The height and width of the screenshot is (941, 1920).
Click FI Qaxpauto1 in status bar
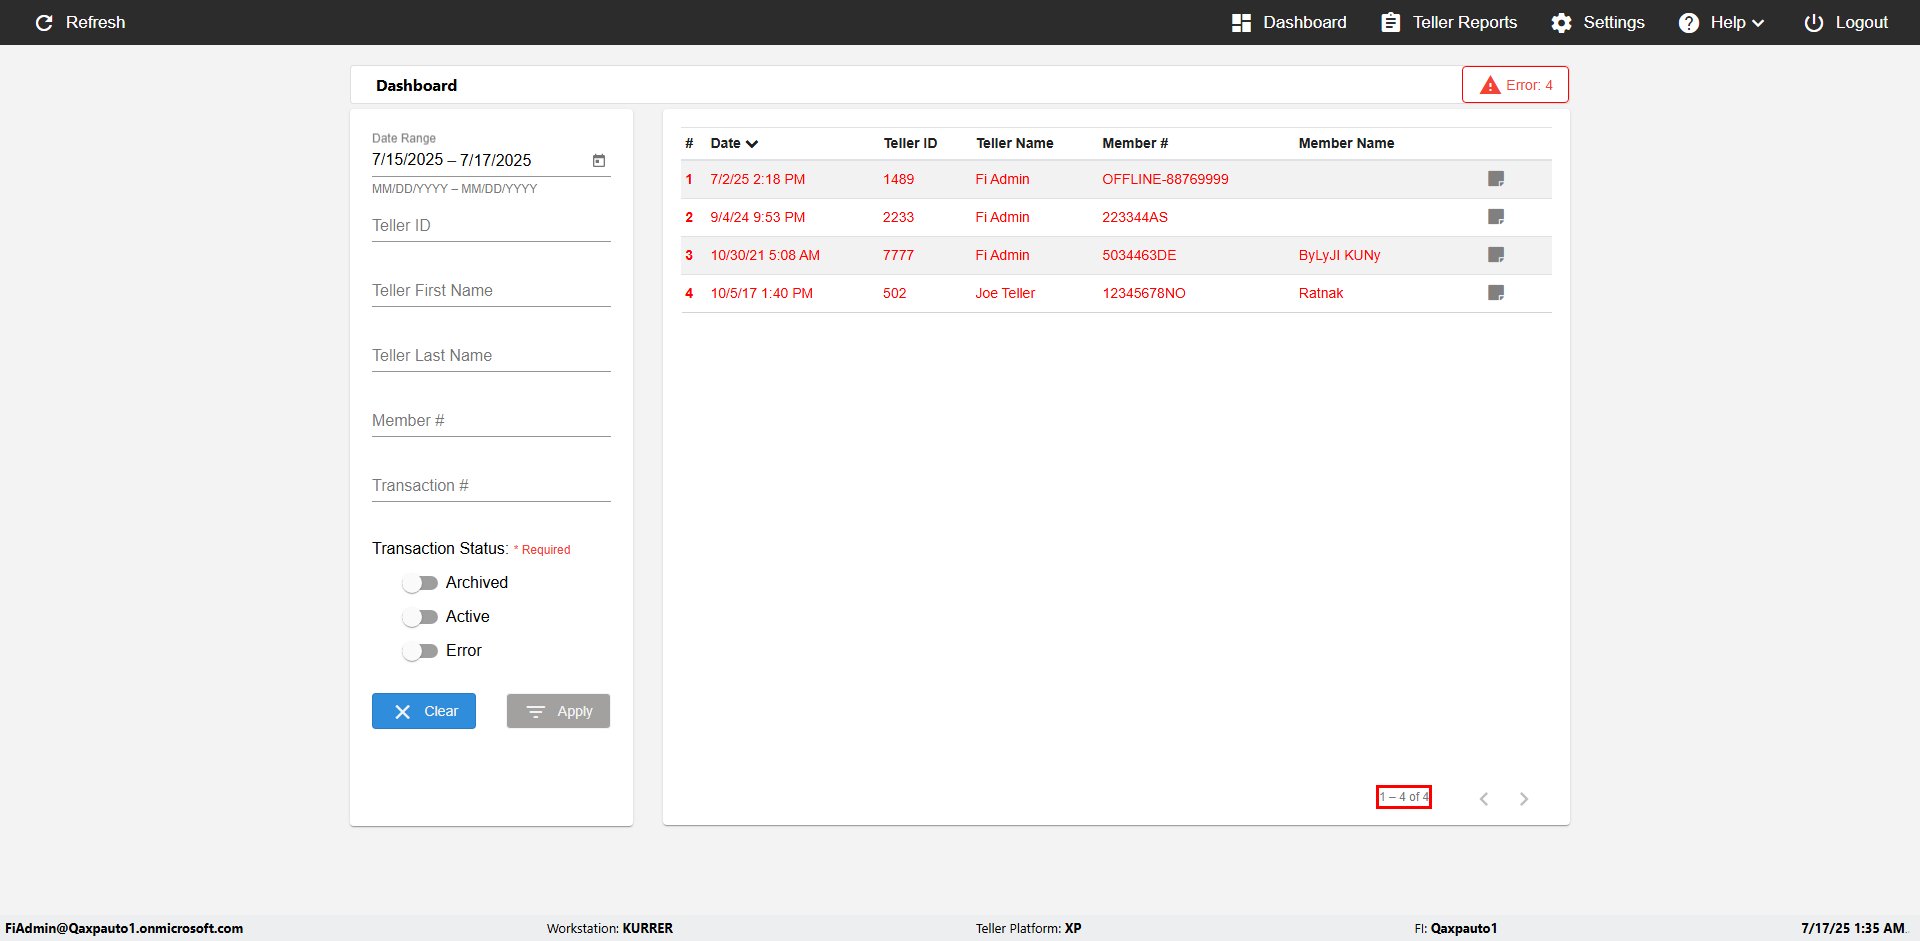(x=1455, y=928)
